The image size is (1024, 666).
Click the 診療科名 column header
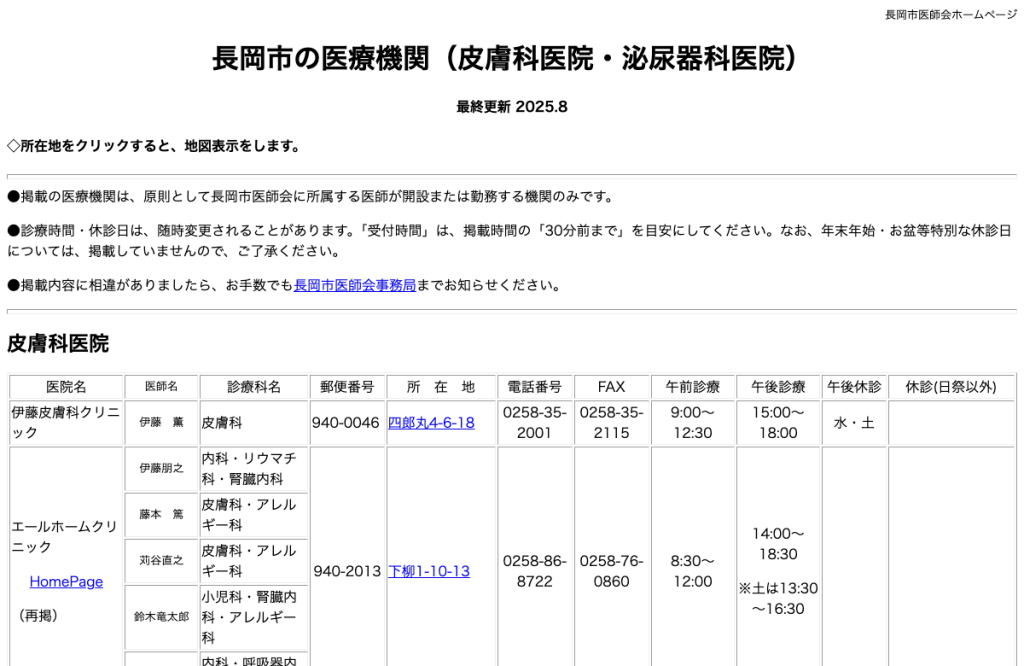tap(254, 387)
